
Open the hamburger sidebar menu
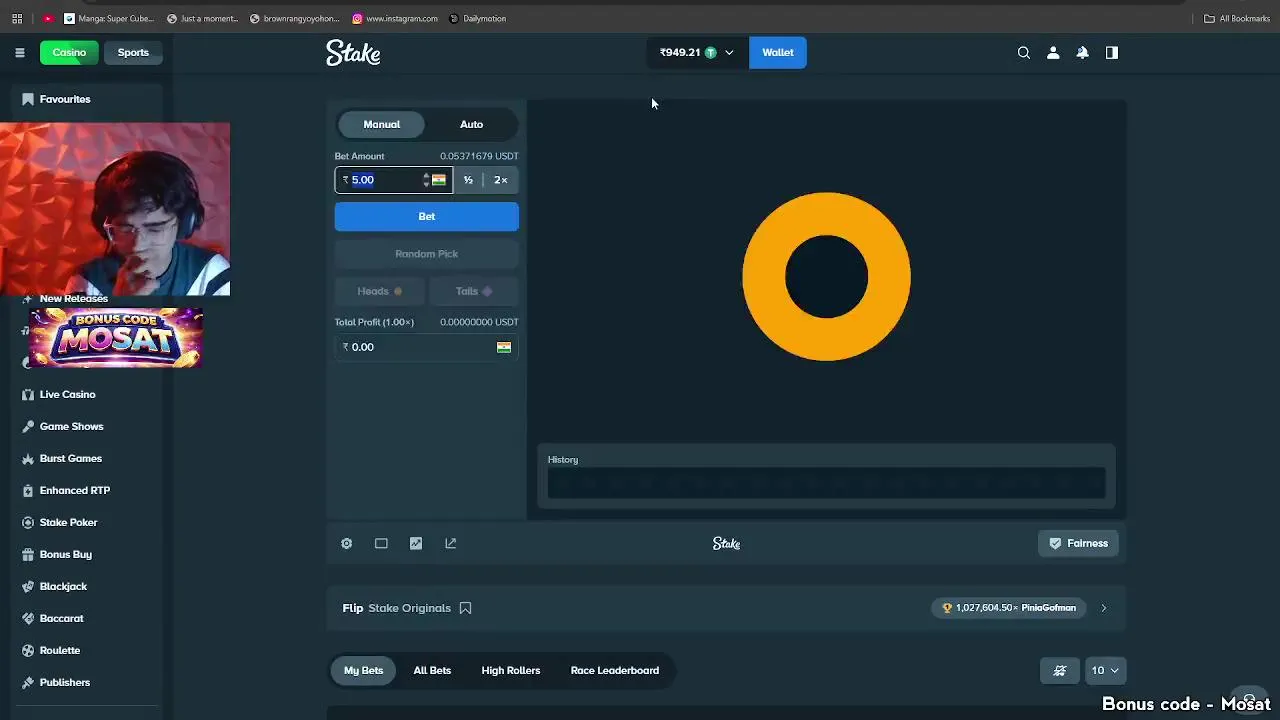pos(19,52)
